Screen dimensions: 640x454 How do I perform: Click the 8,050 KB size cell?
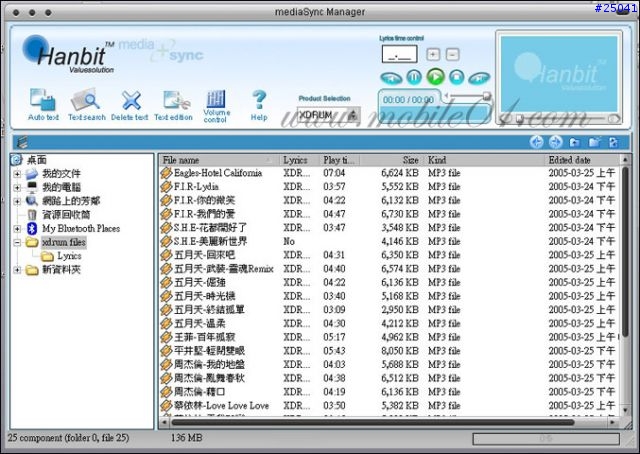click(400, 351)
